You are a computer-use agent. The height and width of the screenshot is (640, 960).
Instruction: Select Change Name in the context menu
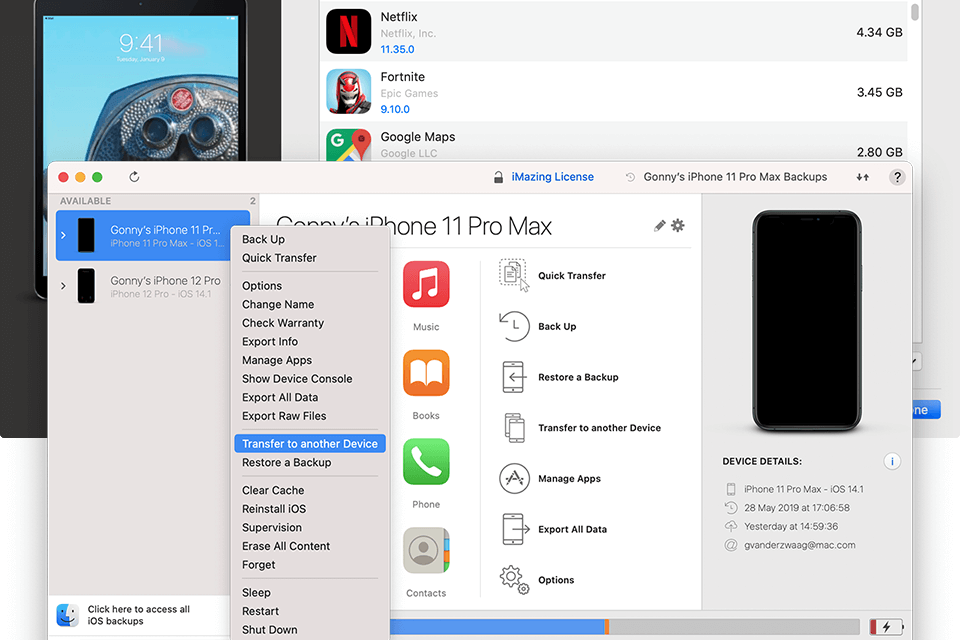(278, 304)
